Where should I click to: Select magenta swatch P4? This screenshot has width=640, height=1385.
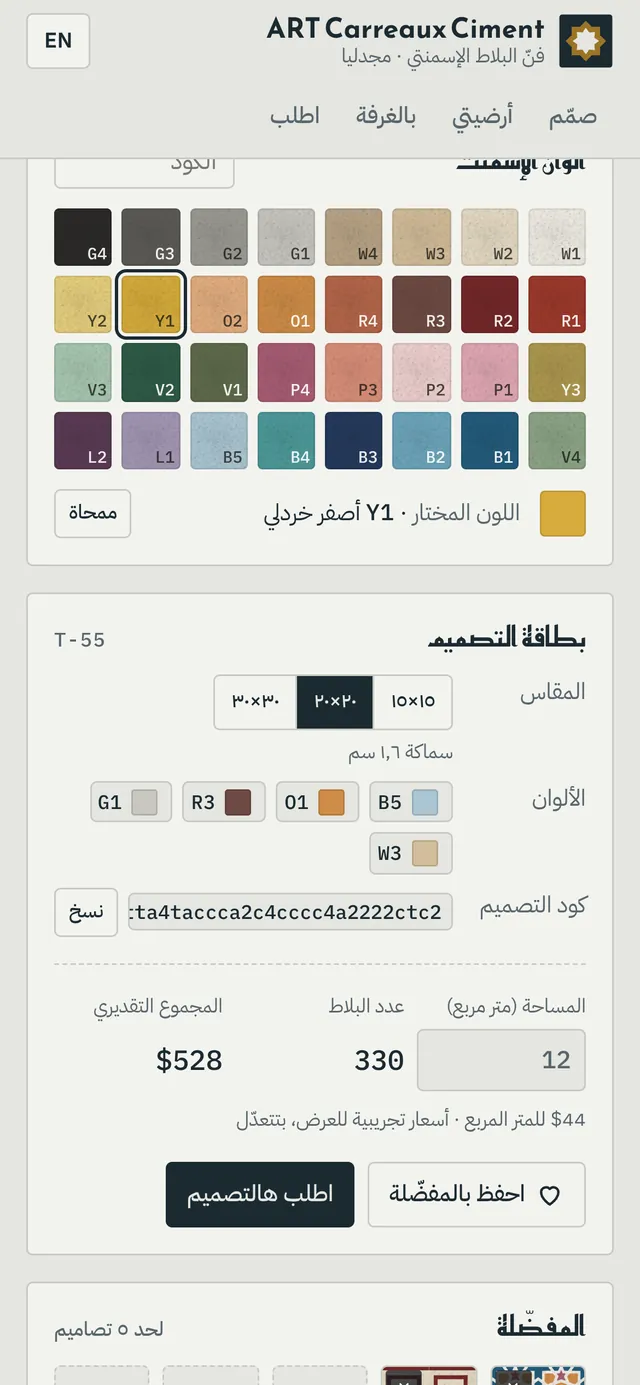[x=286, y=372]
